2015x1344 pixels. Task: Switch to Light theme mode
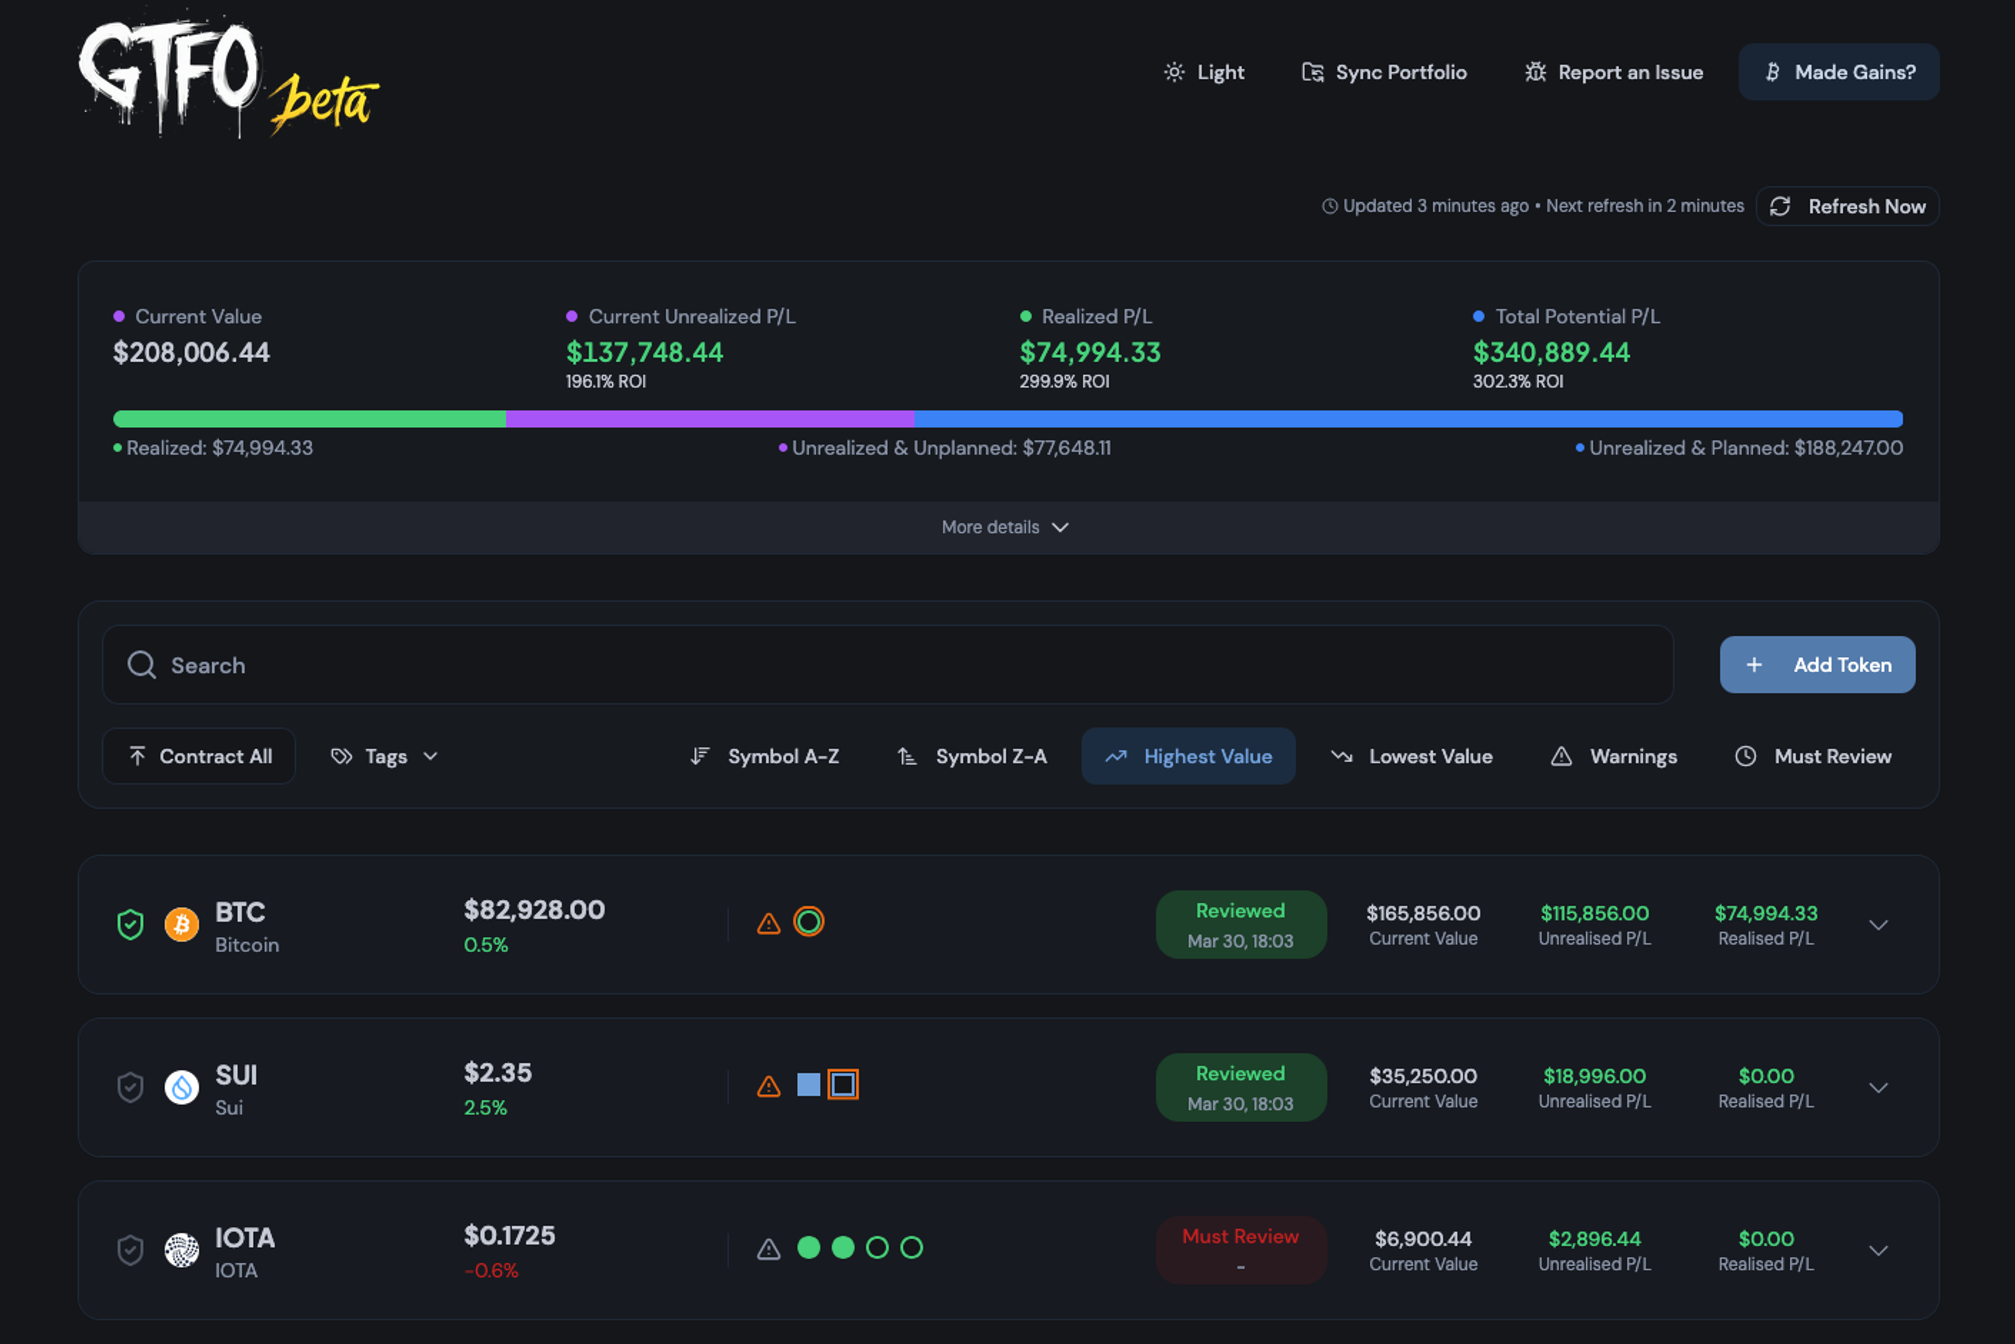tap(1204, 72)
